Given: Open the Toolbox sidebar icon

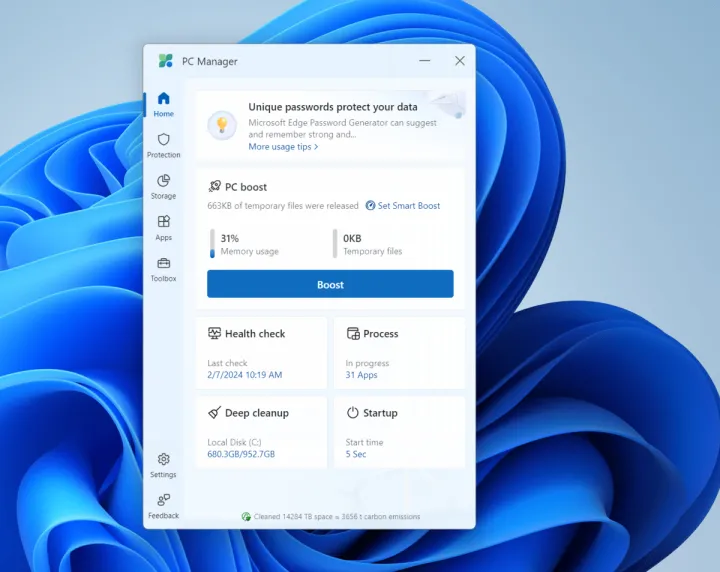Looking at the screenshot, I should click(x=163, y=268).
